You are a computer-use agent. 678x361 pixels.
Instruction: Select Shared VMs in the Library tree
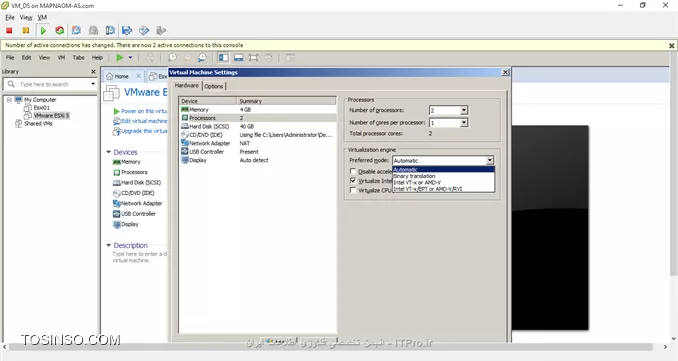38,123
